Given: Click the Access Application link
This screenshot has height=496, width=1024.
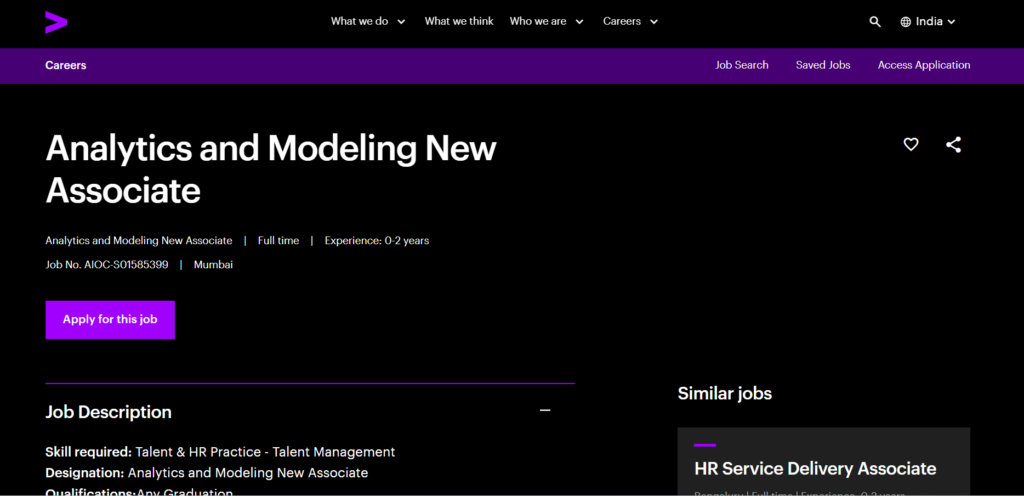Looking at the screenshot, I should click(924, 65).
